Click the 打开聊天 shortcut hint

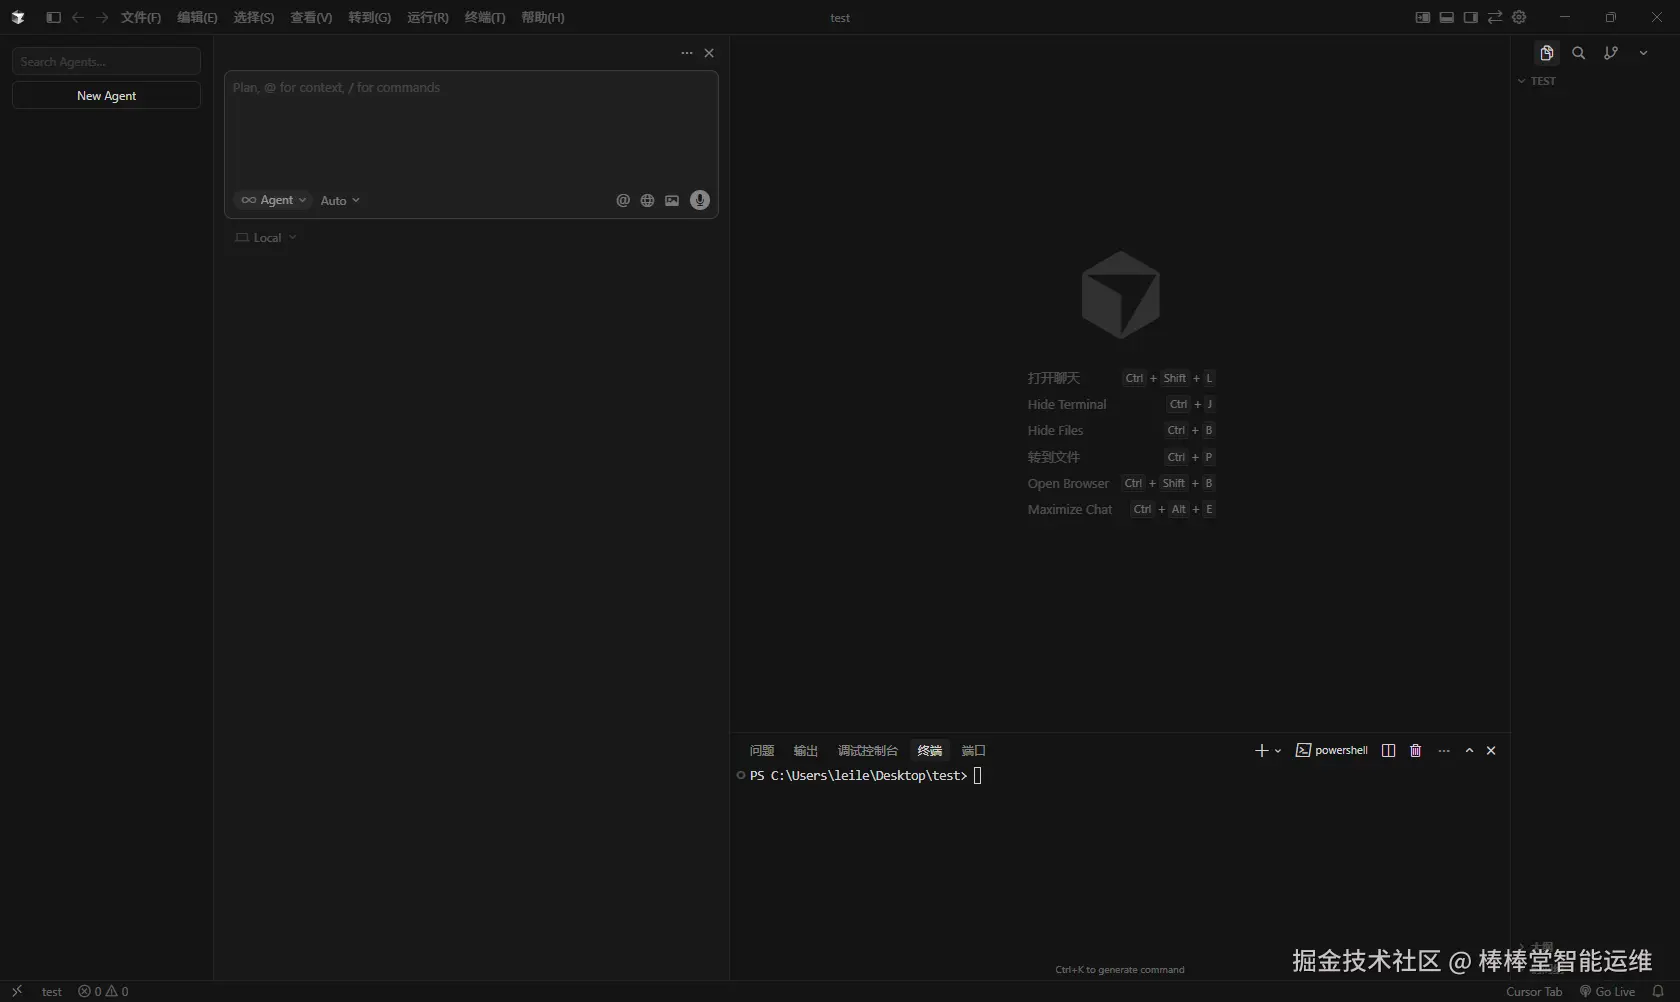coord(1121,378)
